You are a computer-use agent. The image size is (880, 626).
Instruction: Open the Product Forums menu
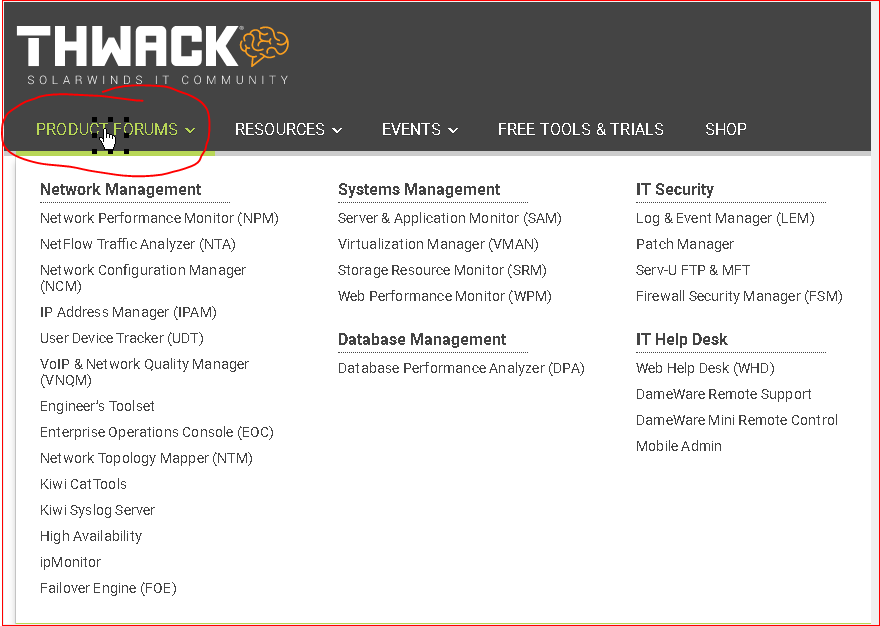[x=116, y=130]
